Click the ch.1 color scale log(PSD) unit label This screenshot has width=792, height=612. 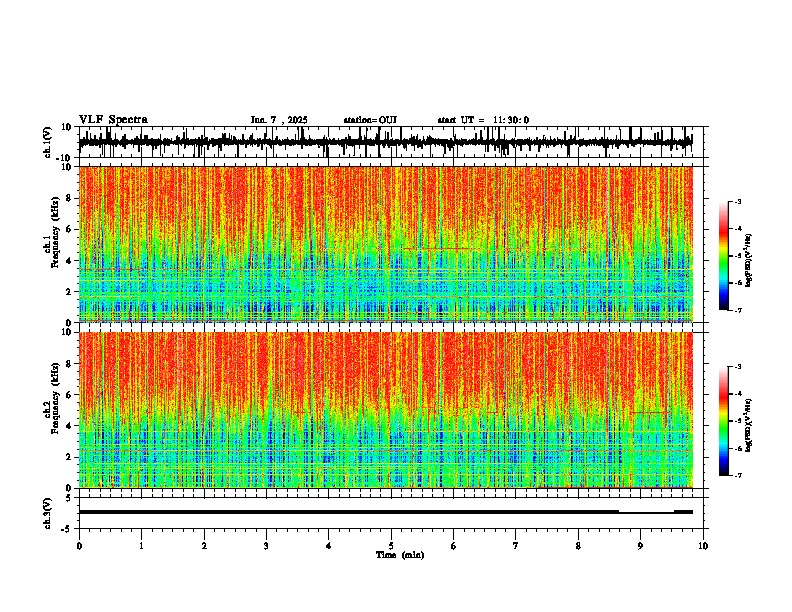(749, 261)
